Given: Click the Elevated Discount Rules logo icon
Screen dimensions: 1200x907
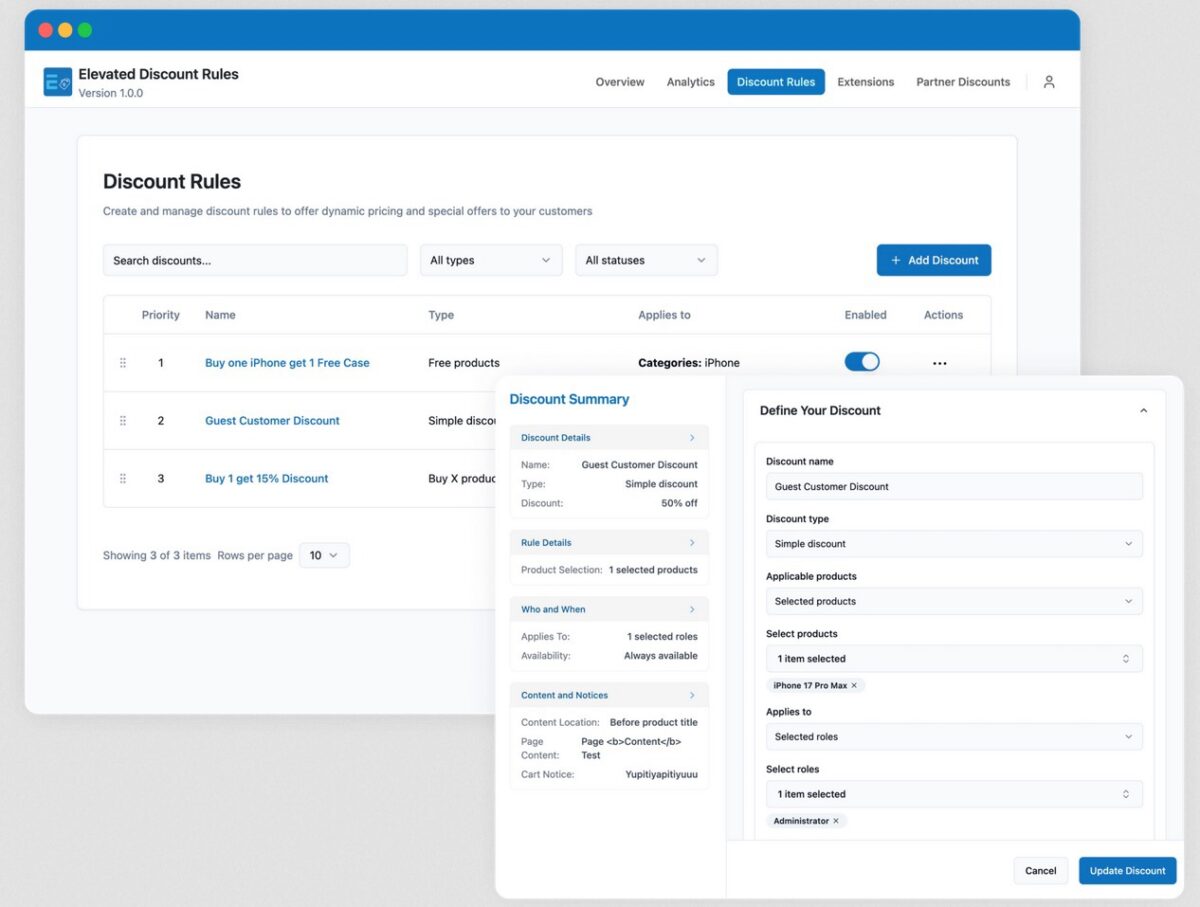Looking at the screenshot, I should click(58, 82).
